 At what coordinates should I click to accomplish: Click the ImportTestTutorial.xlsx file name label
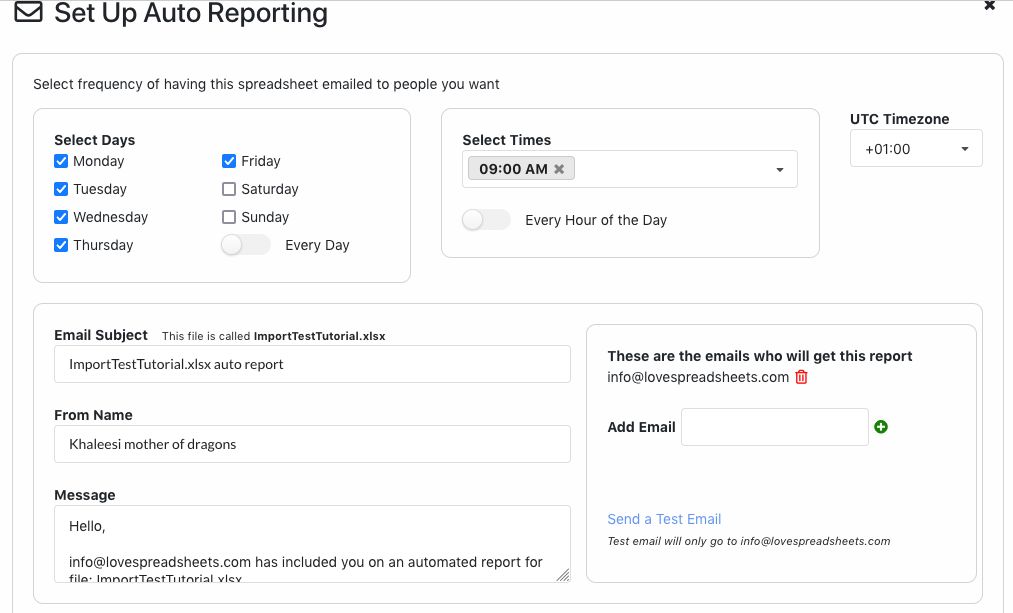click(319, 336)
